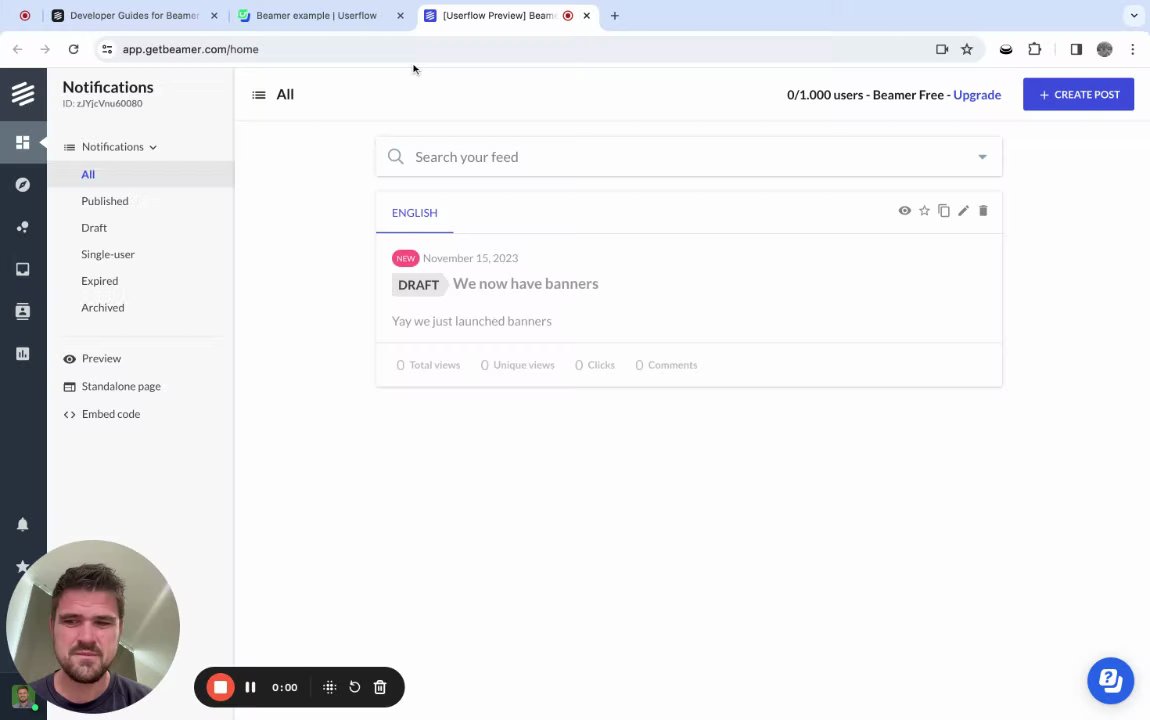1150x720 pixels.
Task: Open the analytics bar chart icon in sidebar
Action: pos(23,353)
